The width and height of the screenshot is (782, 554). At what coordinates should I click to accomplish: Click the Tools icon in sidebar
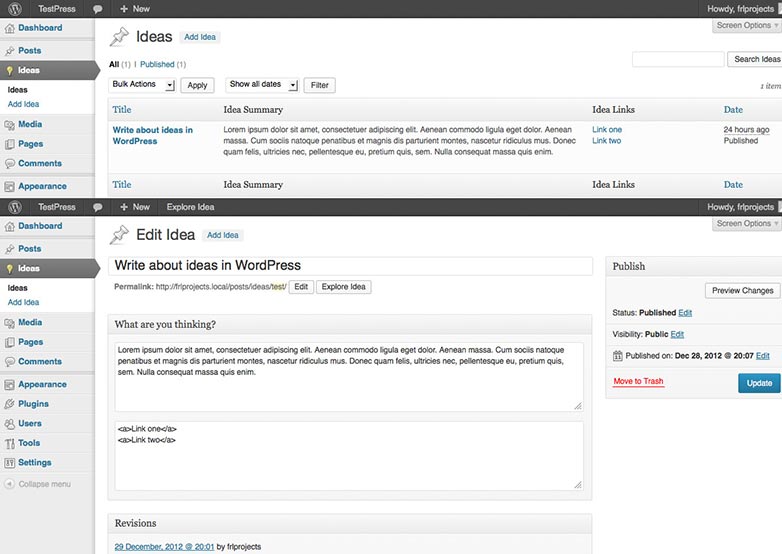[x=9, y=443]
